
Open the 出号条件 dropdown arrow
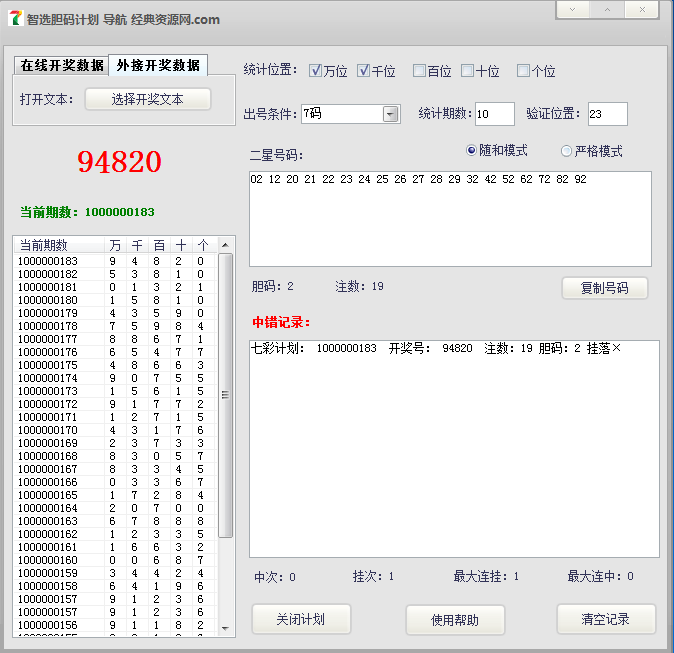pyautogui.click(x=390, y=114)
